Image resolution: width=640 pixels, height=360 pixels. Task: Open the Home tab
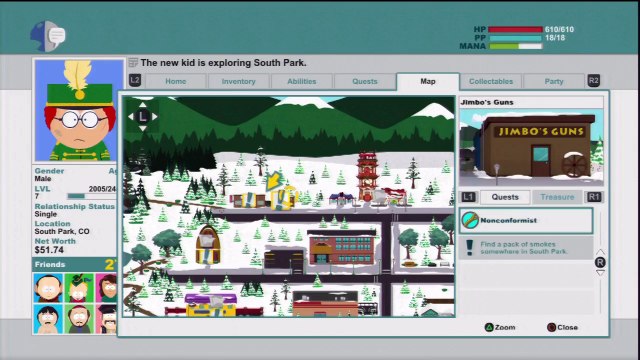pyautogui.click(x=176, y=81)
